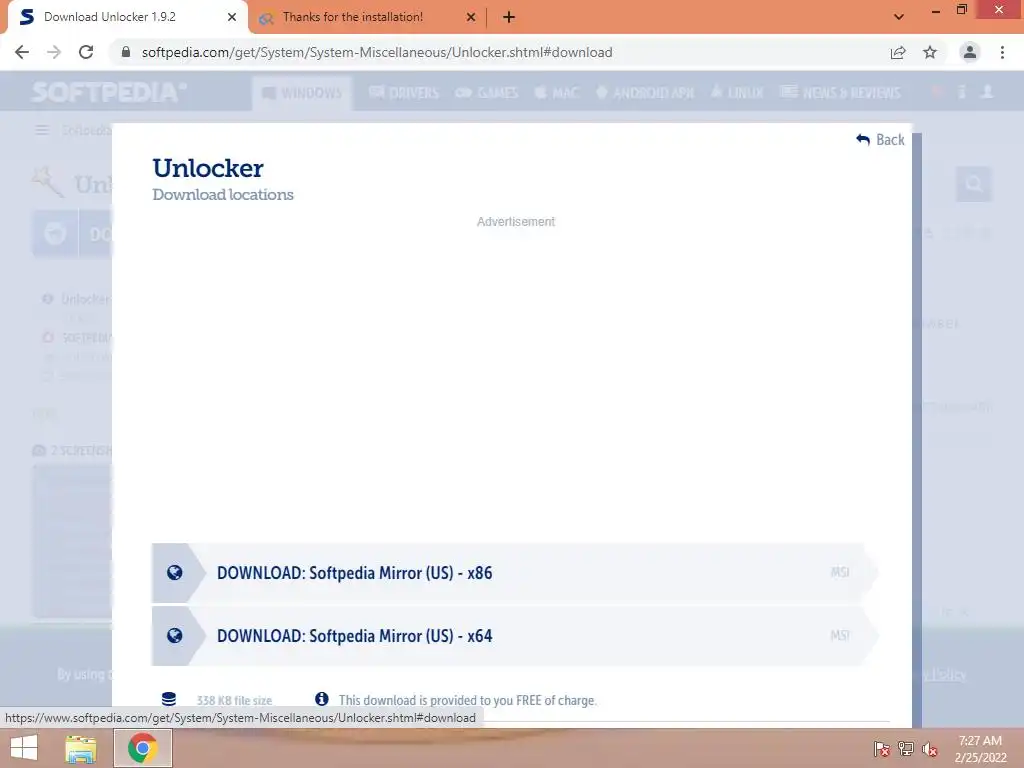The image size is (1024, 768).
Task: Go back to previous page
Action: pos(22,52)
